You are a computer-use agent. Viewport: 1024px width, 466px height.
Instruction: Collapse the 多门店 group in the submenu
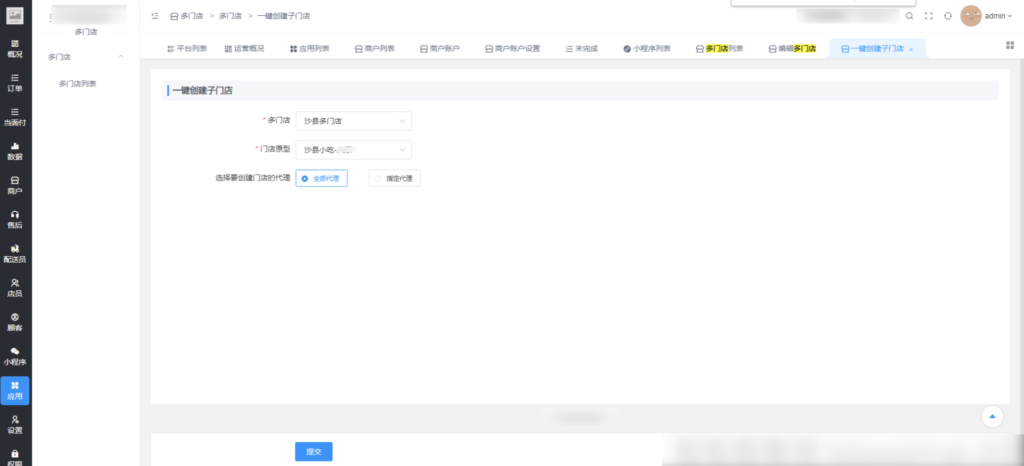pos(120,57)
